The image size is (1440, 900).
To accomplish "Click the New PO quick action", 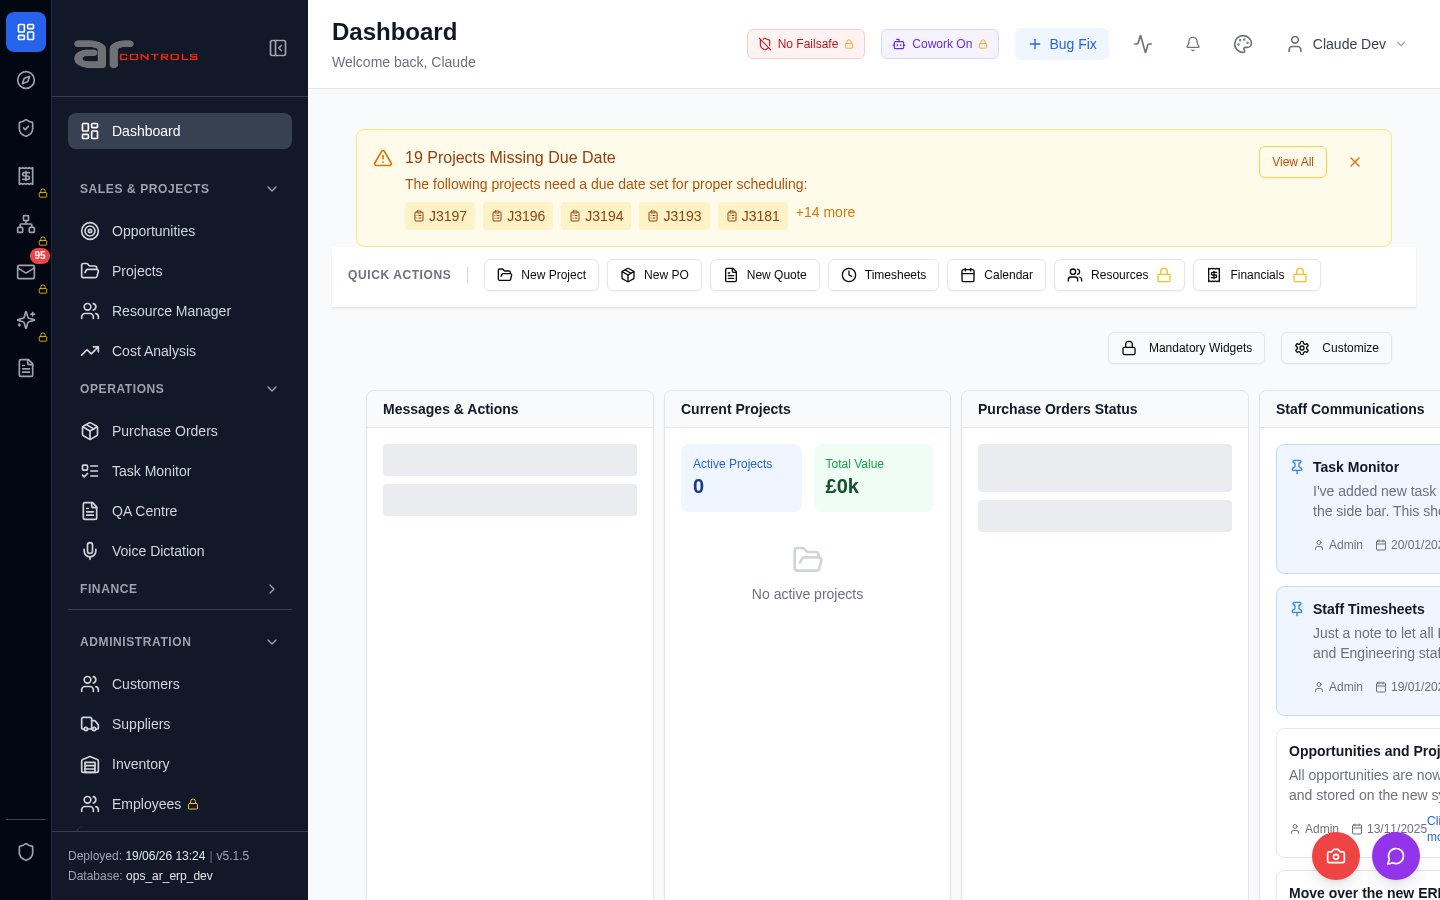I will point(654,275).
